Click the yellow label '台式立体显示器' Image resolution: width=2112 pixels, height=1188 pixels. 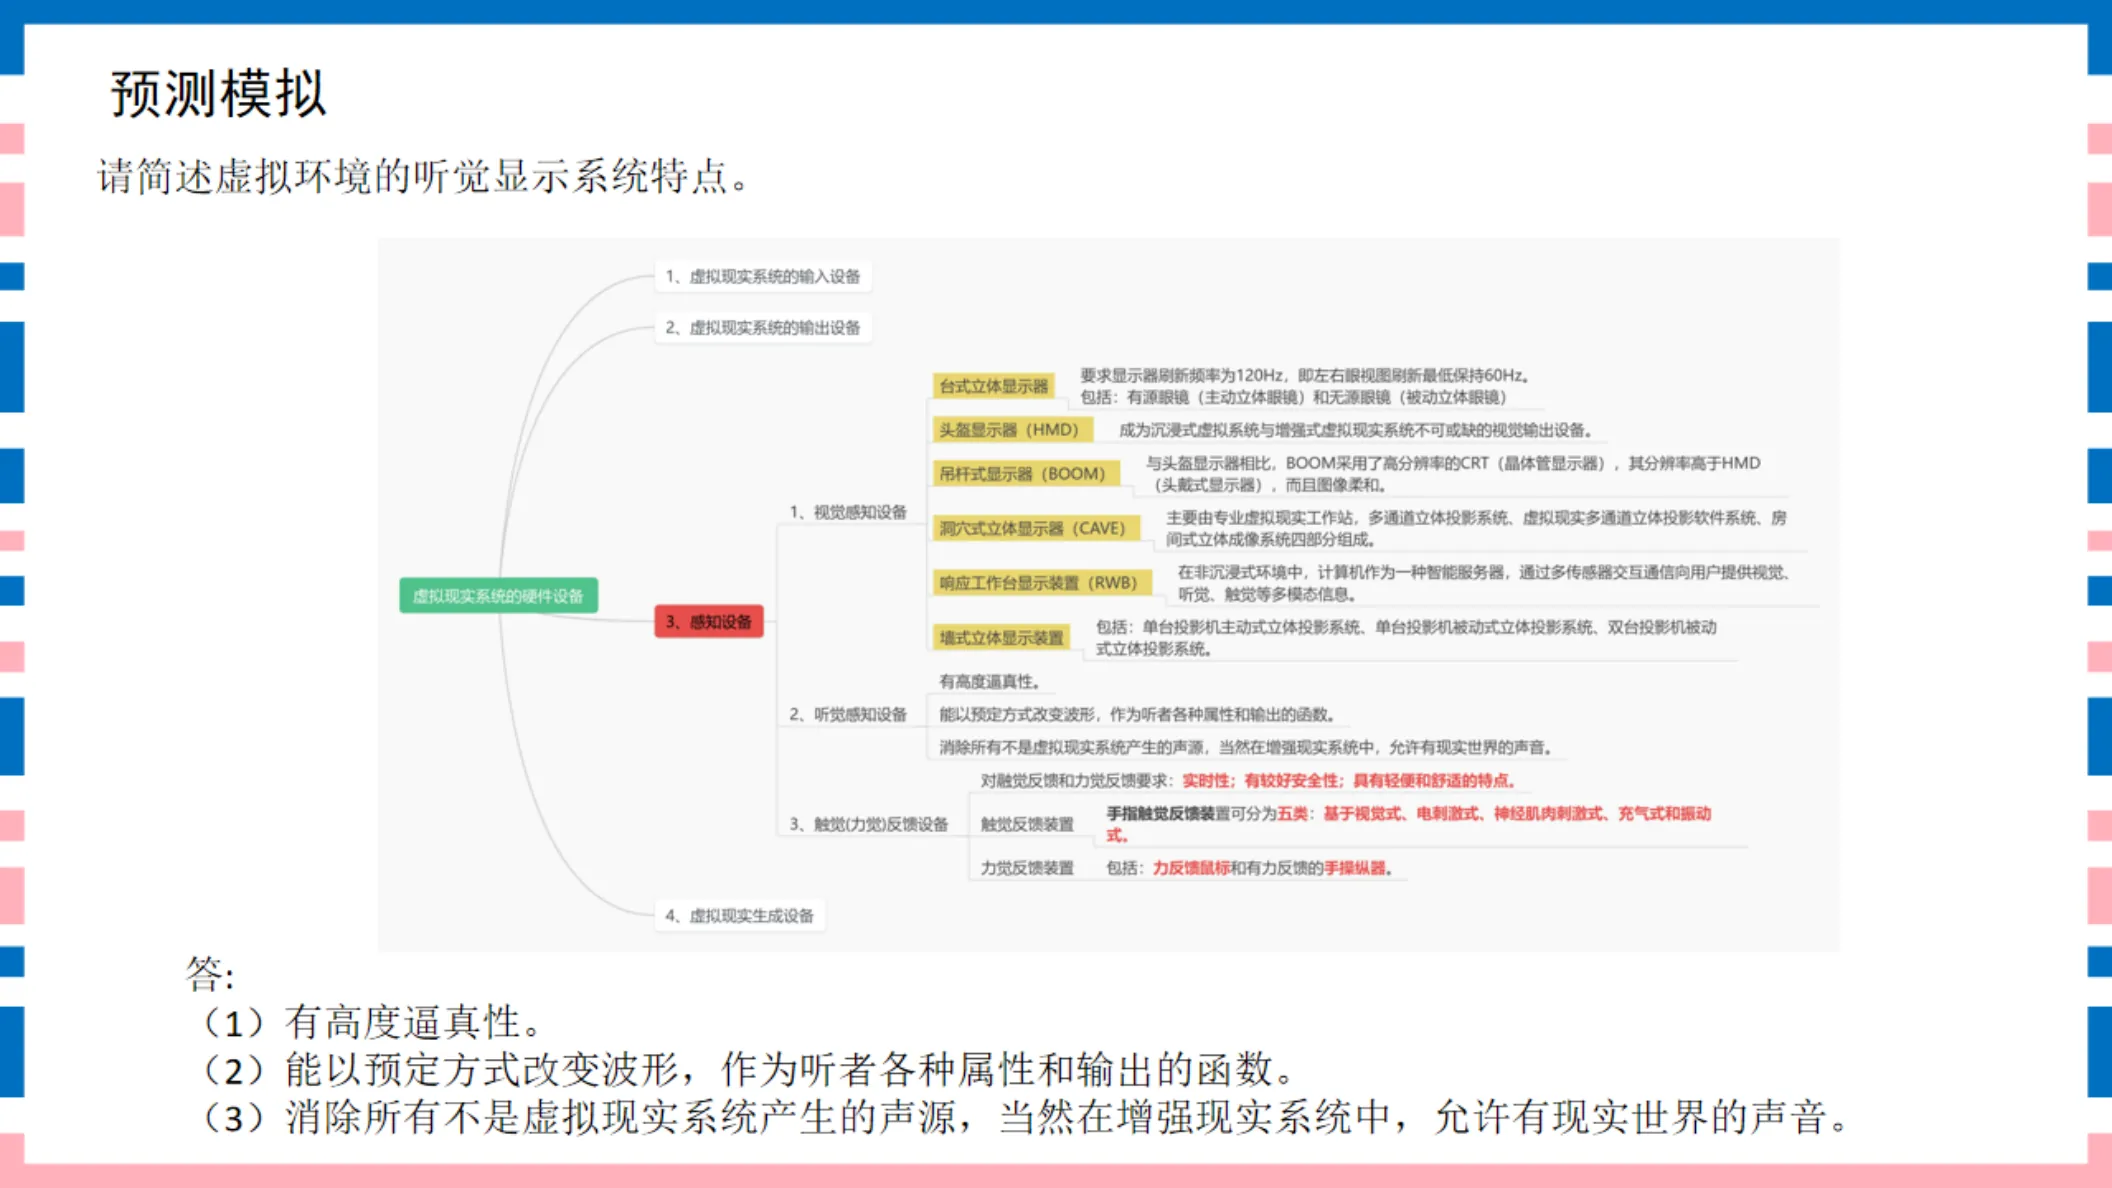[994, 386]
